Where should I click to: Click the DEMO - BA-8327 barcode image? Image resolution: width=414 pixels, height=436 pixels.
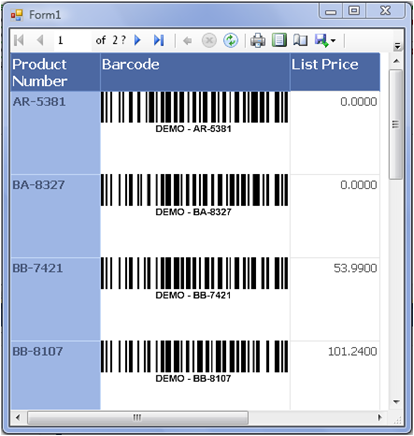click(x=194, y=196)
